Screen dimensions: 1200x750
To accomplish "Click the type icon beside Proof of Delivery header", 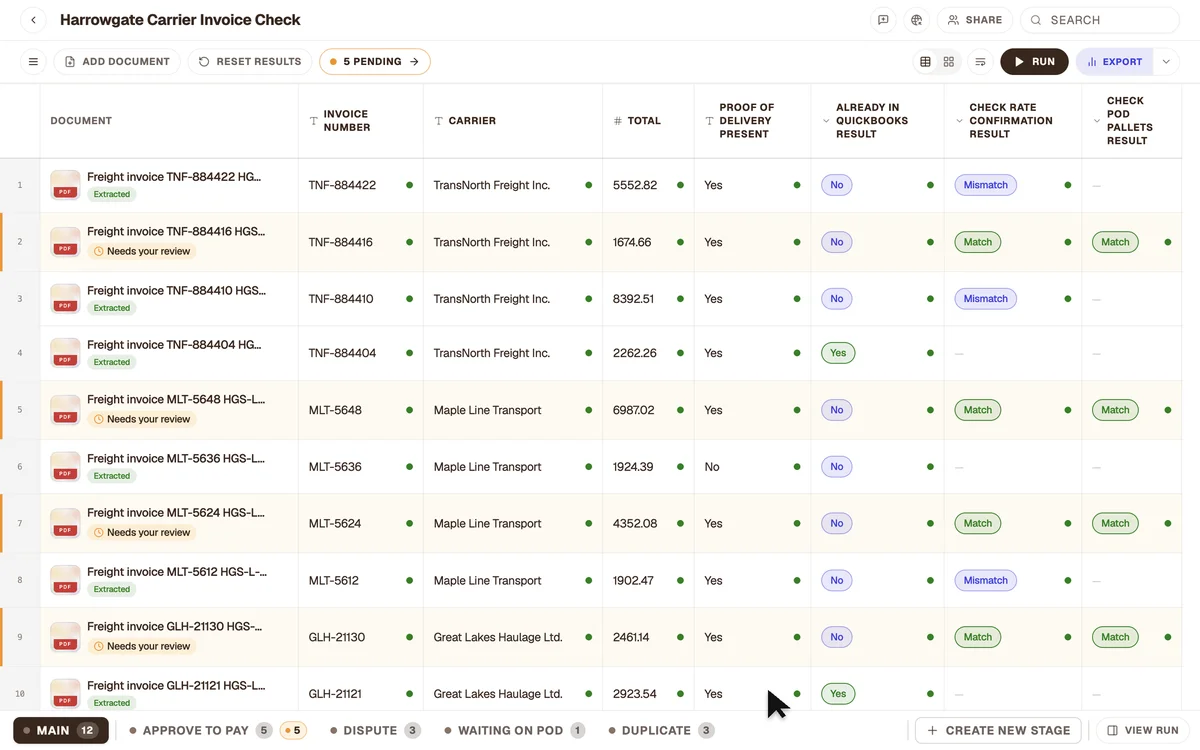I will click(x=709, y=121).
